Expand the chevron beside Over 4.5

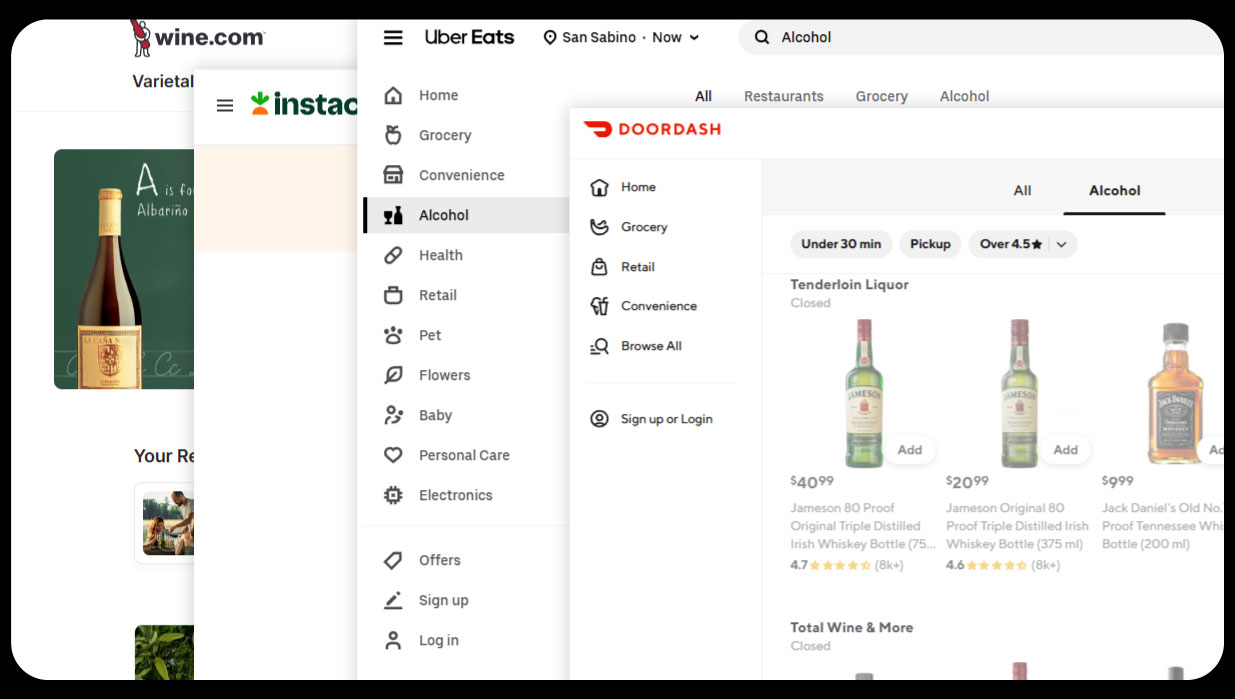(x=1061, y=244)
